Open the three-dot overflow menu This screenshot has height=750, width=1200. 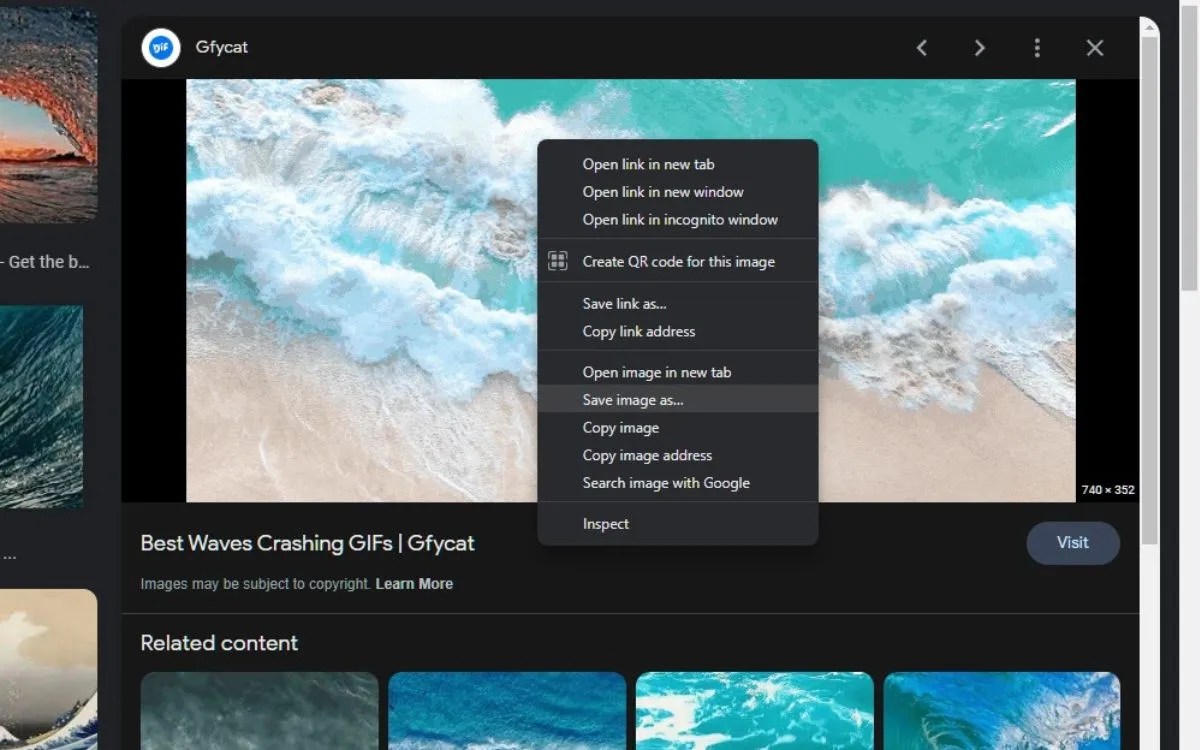[1037, 47]
